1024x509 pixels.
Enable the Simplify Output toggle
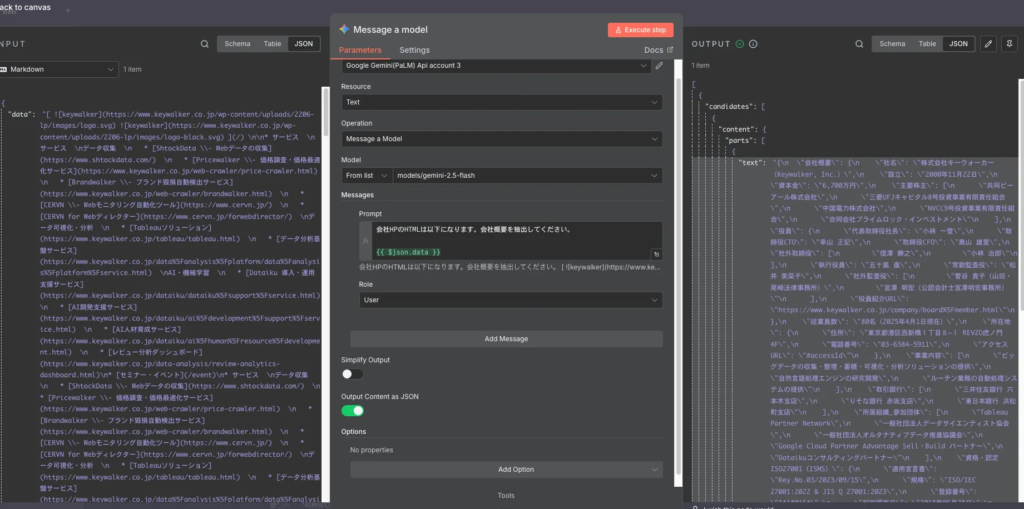click(352, 373)
